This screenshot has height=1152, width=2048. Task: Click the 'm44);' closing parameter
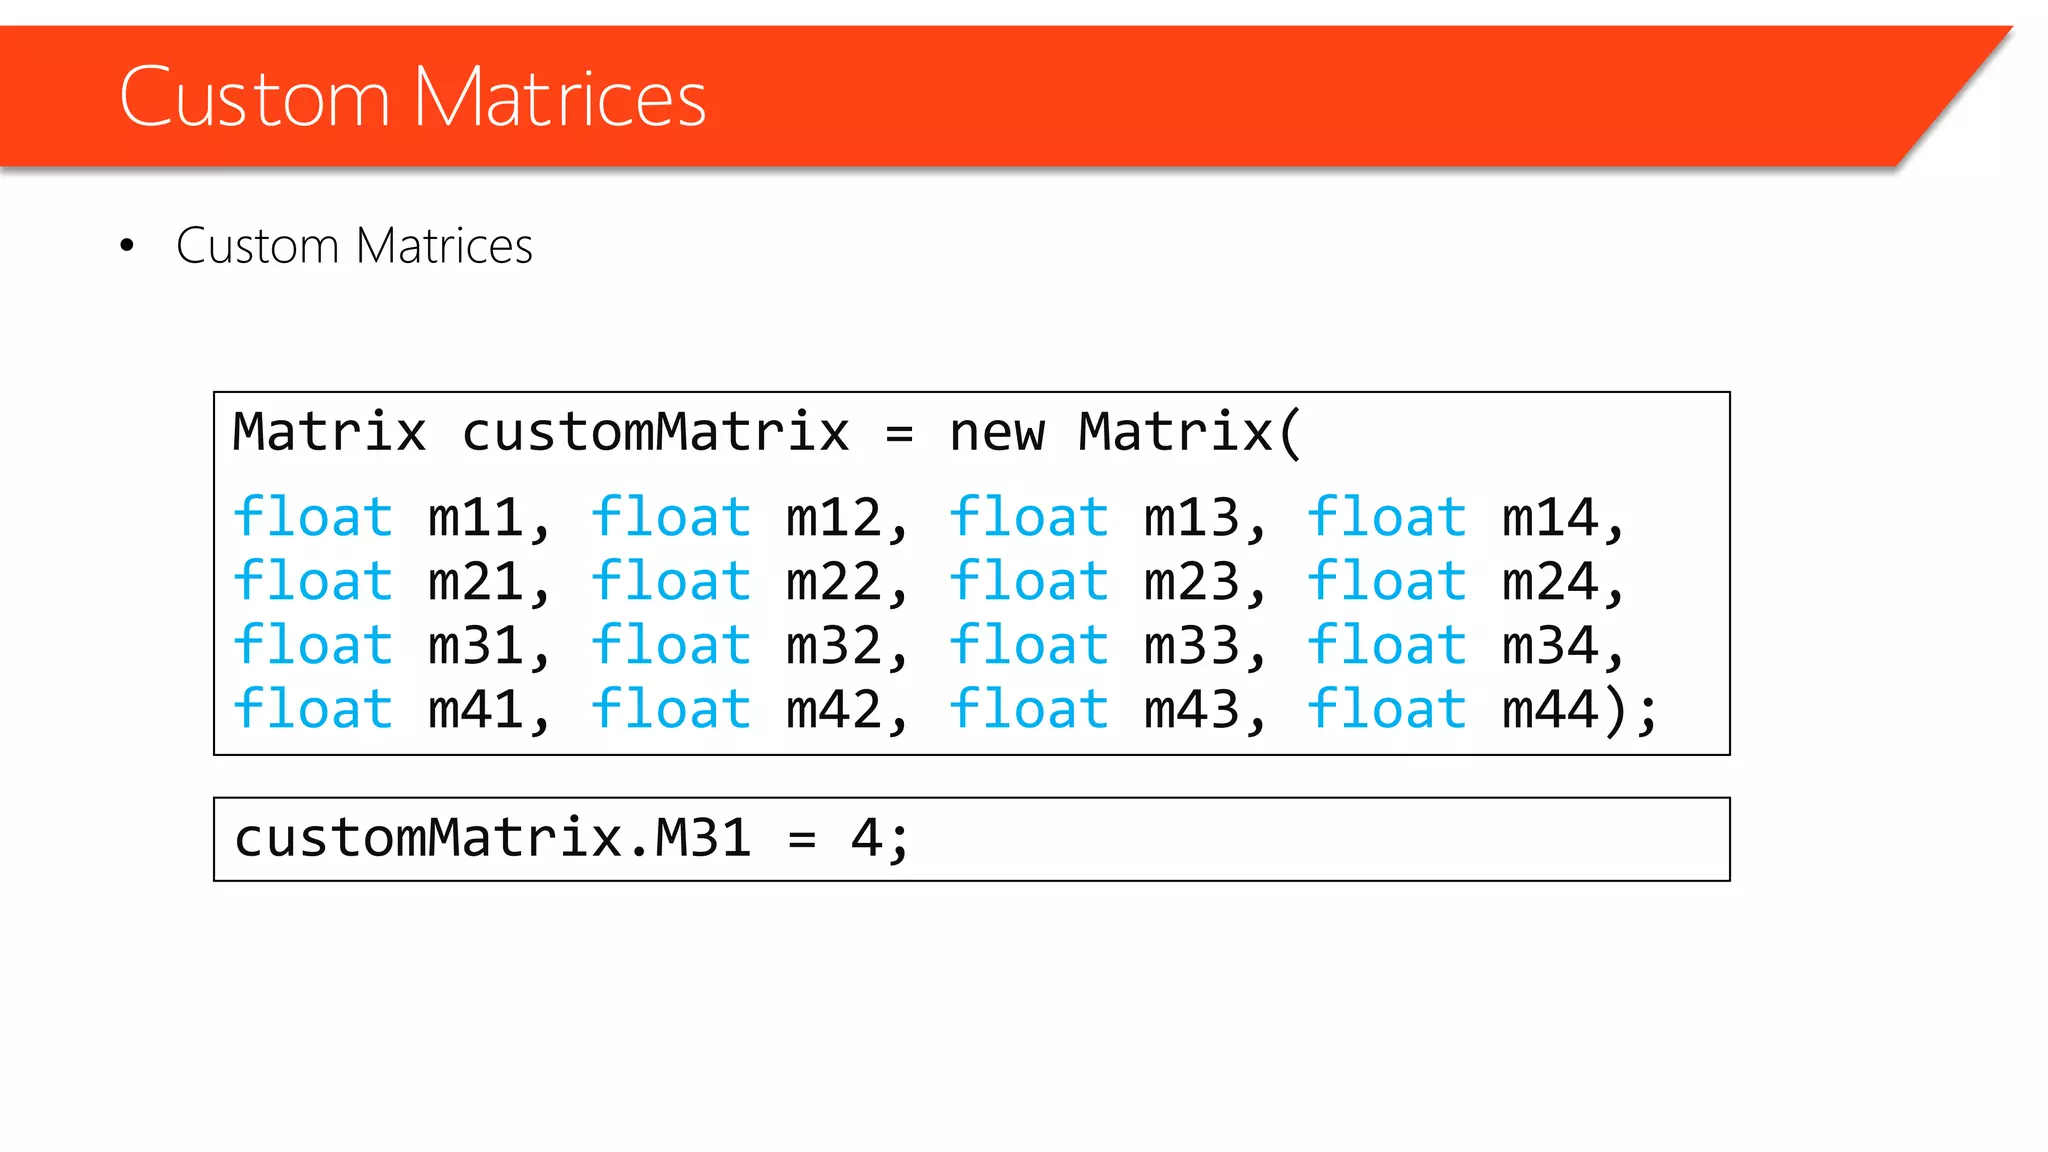point(1578,710)
